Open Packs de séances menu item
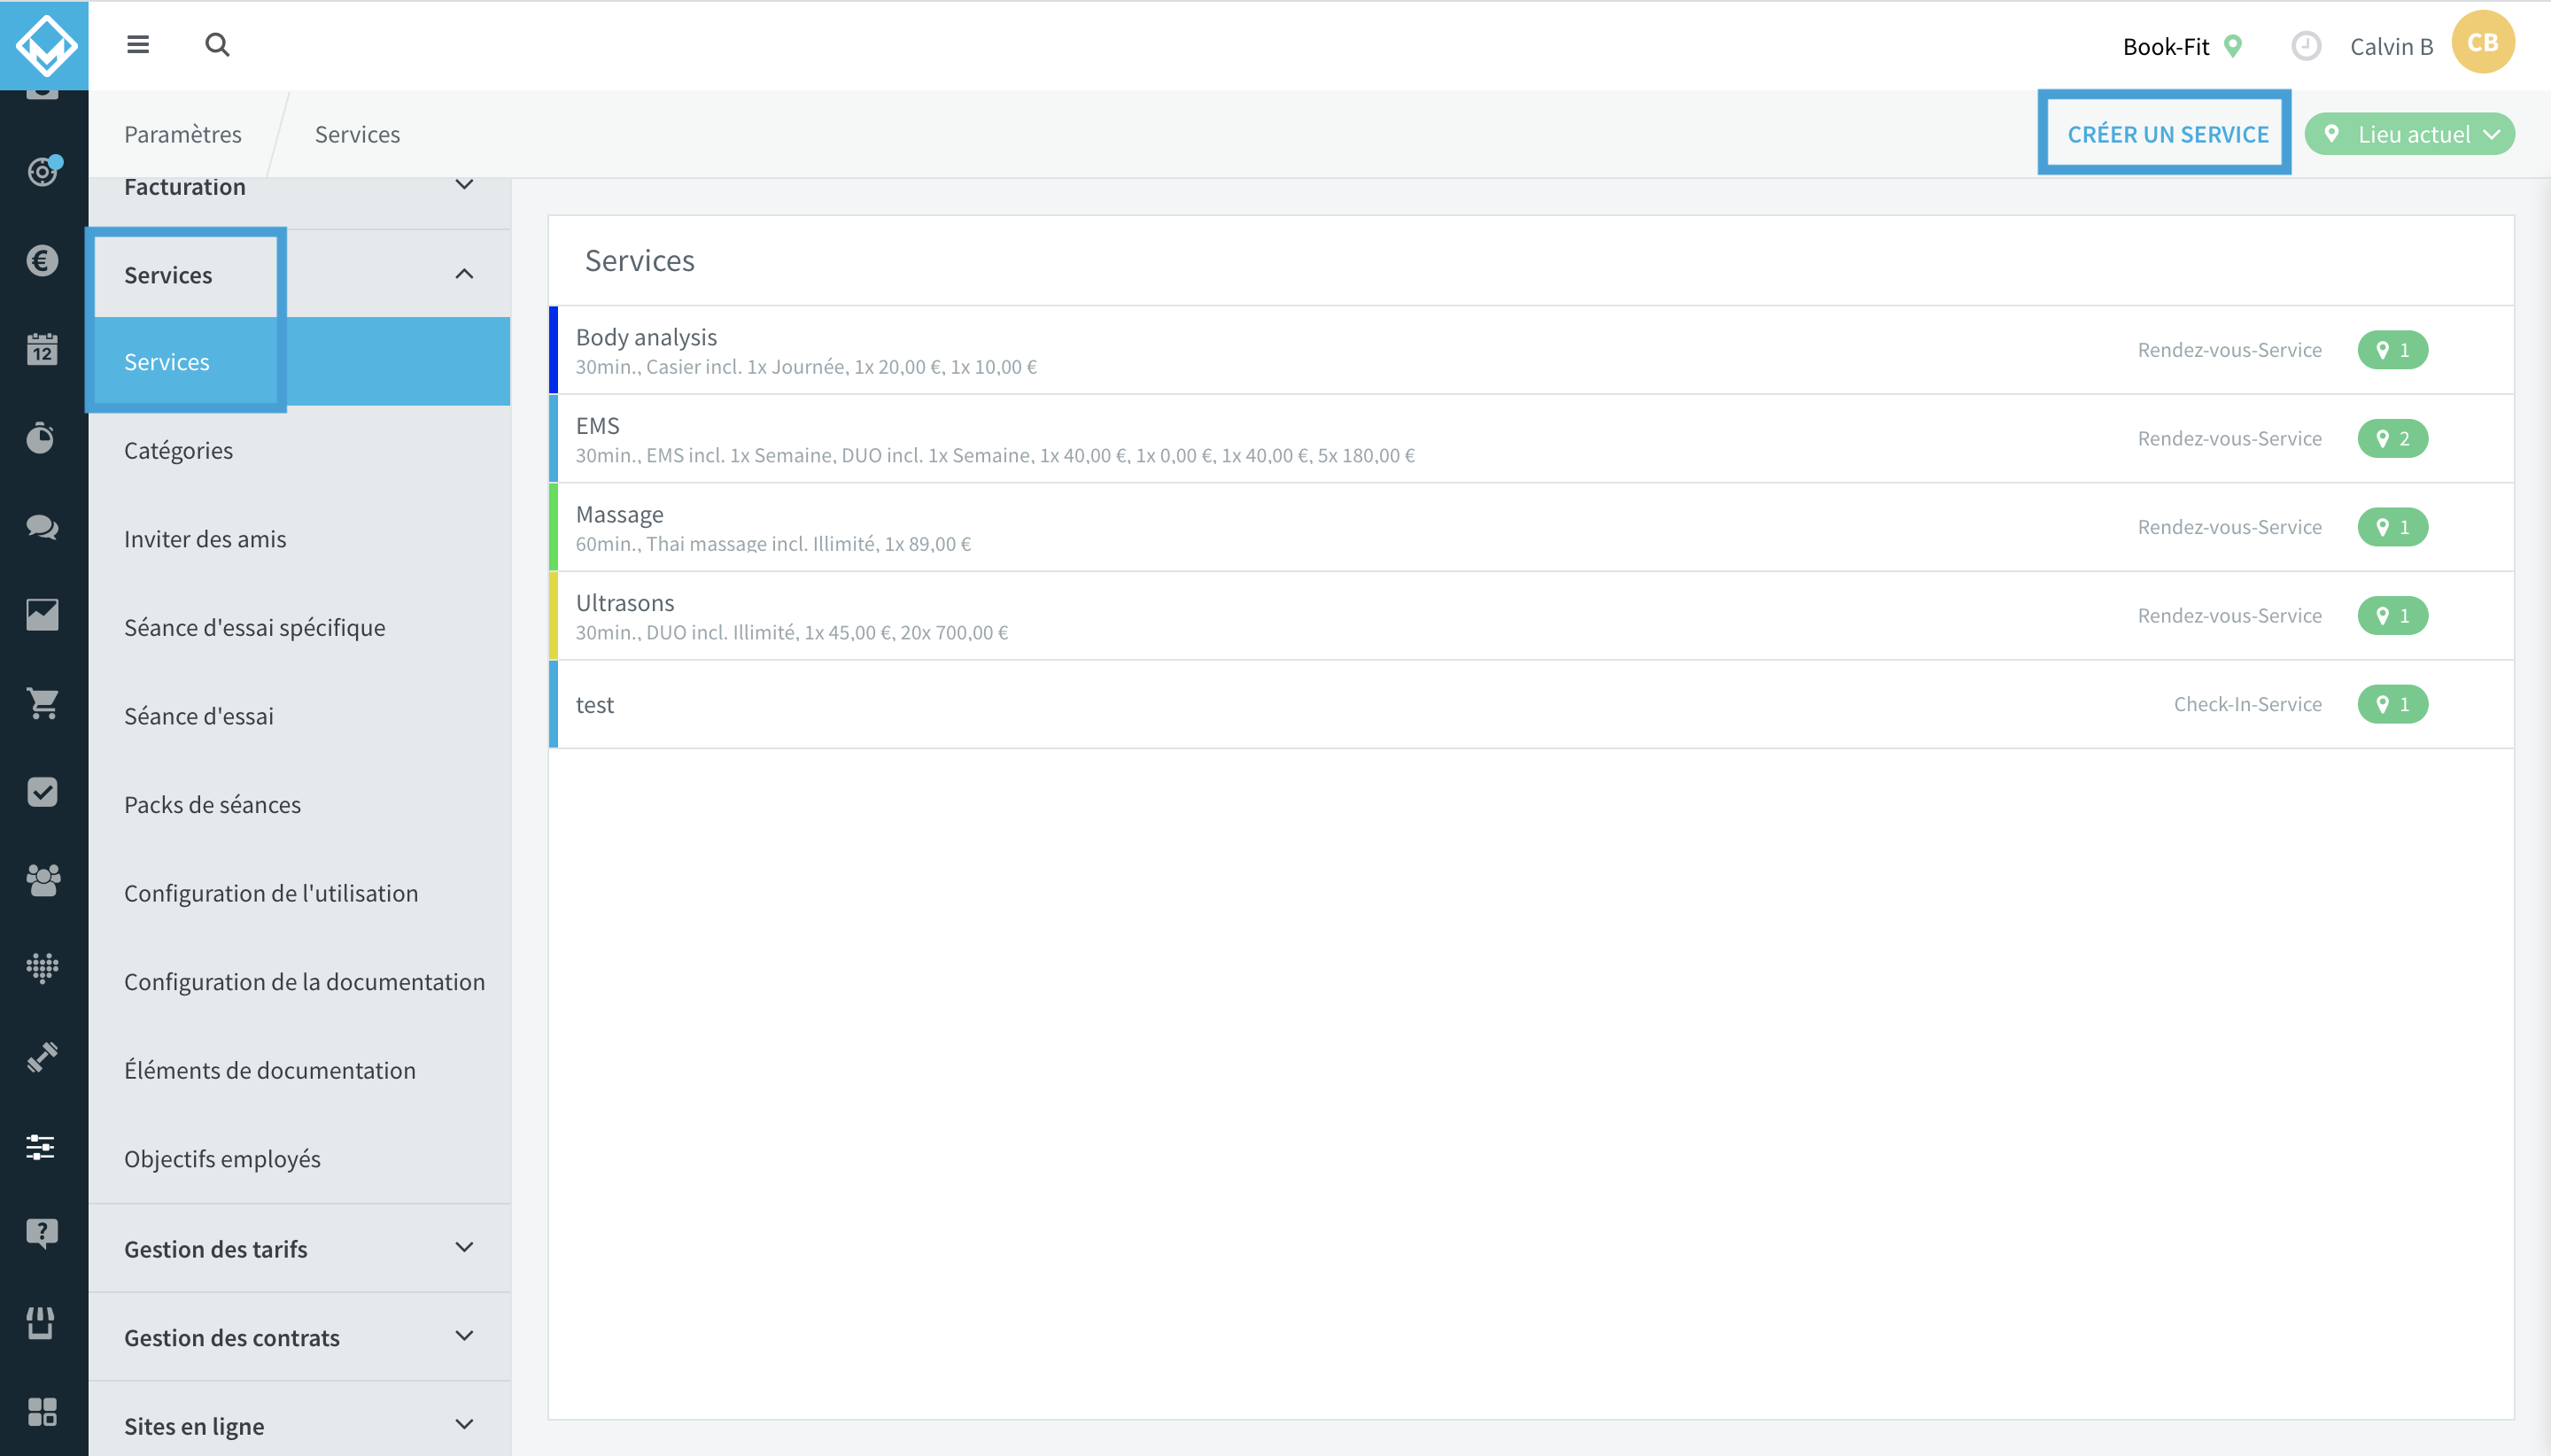Image resolution: width=2551 pixels, height=1456 pixels. [299, 805]
